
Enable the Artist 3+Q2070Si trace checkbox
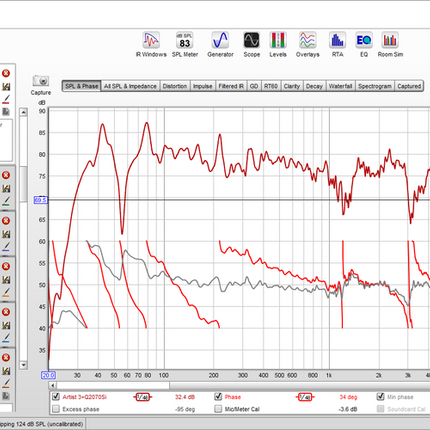coord(56,397)
